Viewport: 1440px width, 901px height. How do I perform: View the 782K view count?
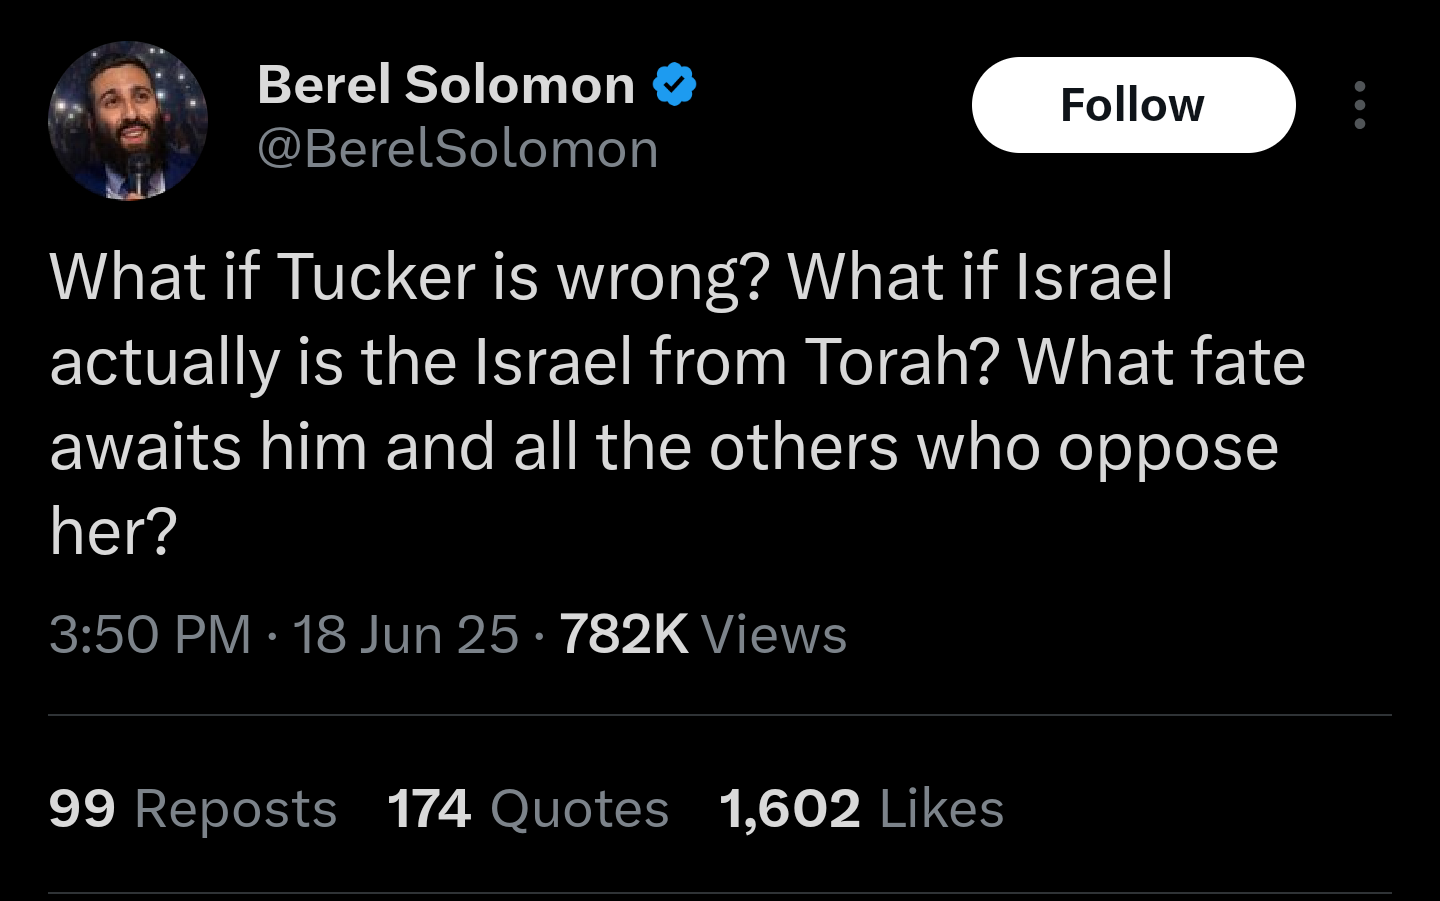pos(624,635)
